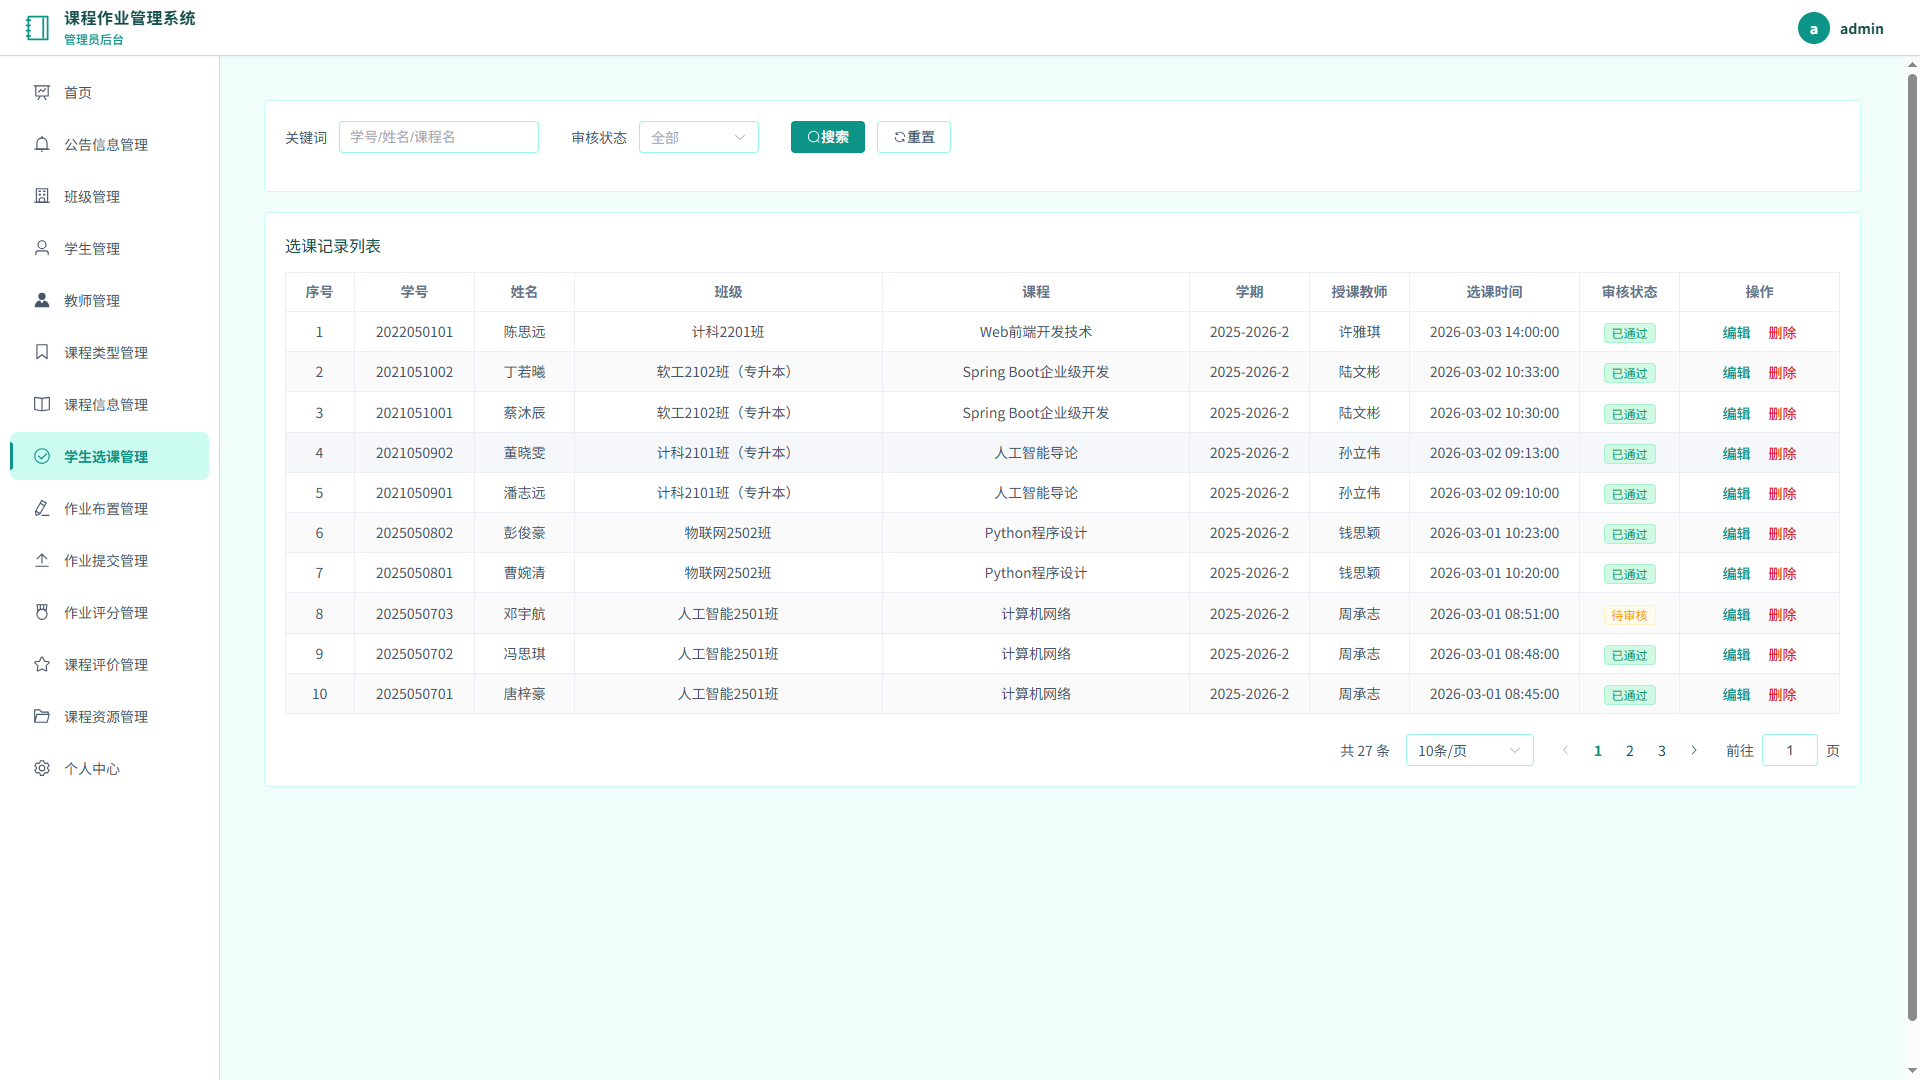Edit the record for 丁若曦
Screen dimensions: 1920x1080
pyautogui.click(x=1737, y=373)
